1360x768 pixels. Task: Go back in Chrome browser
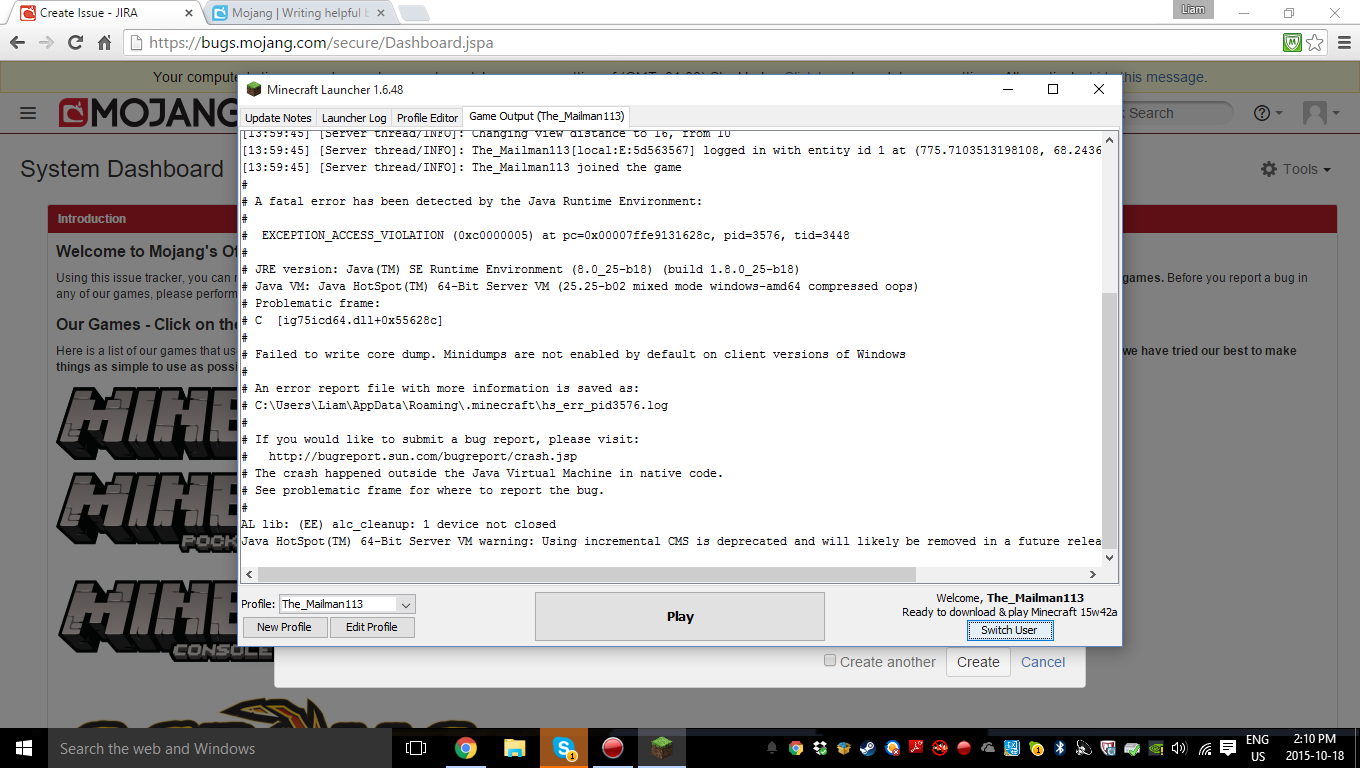click(18, 43)
